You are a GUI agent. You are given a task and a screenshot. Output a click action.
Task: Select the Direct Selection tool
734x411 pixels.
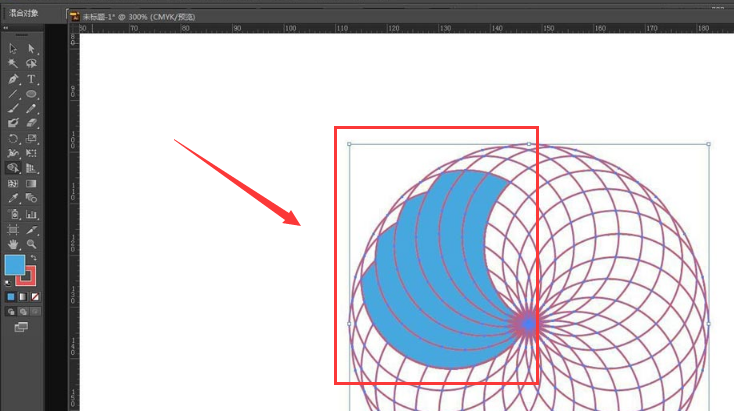click(31, 49)
